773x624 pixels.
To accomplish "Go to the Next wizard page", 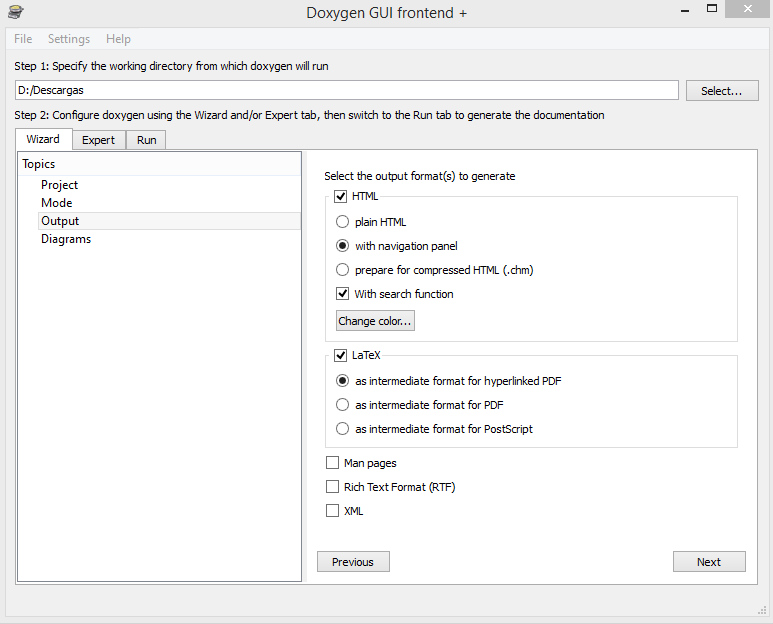I will coord(709,562).
